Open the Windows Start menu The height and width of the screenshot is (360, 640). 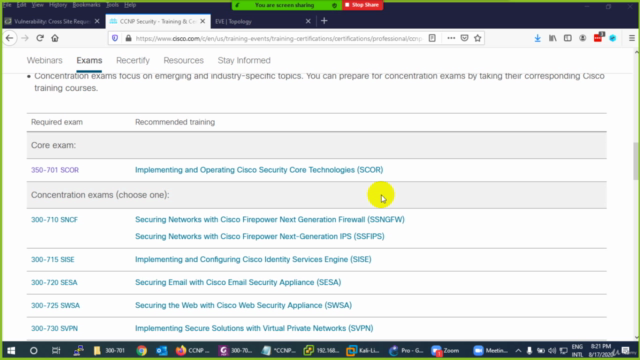click(11, 351)
